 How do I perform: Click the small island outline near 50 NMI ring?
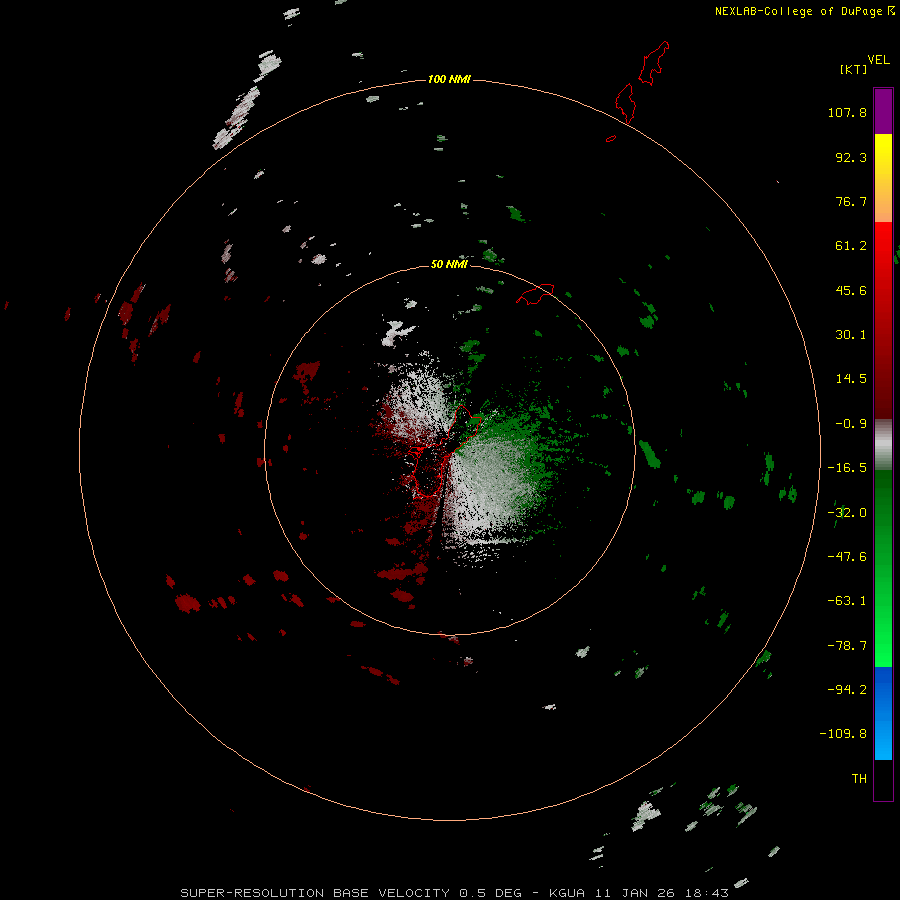pyautogui.click(x=535, y=294)
